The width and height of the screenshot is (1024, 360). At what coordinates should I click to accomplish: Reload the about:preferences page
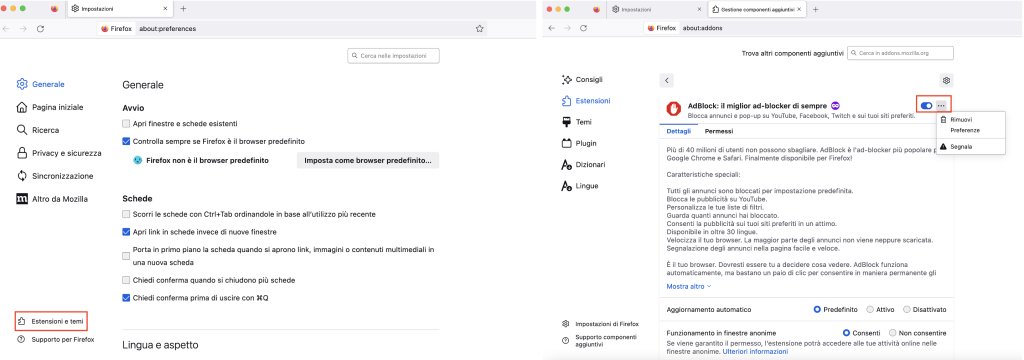pos(40,29)
